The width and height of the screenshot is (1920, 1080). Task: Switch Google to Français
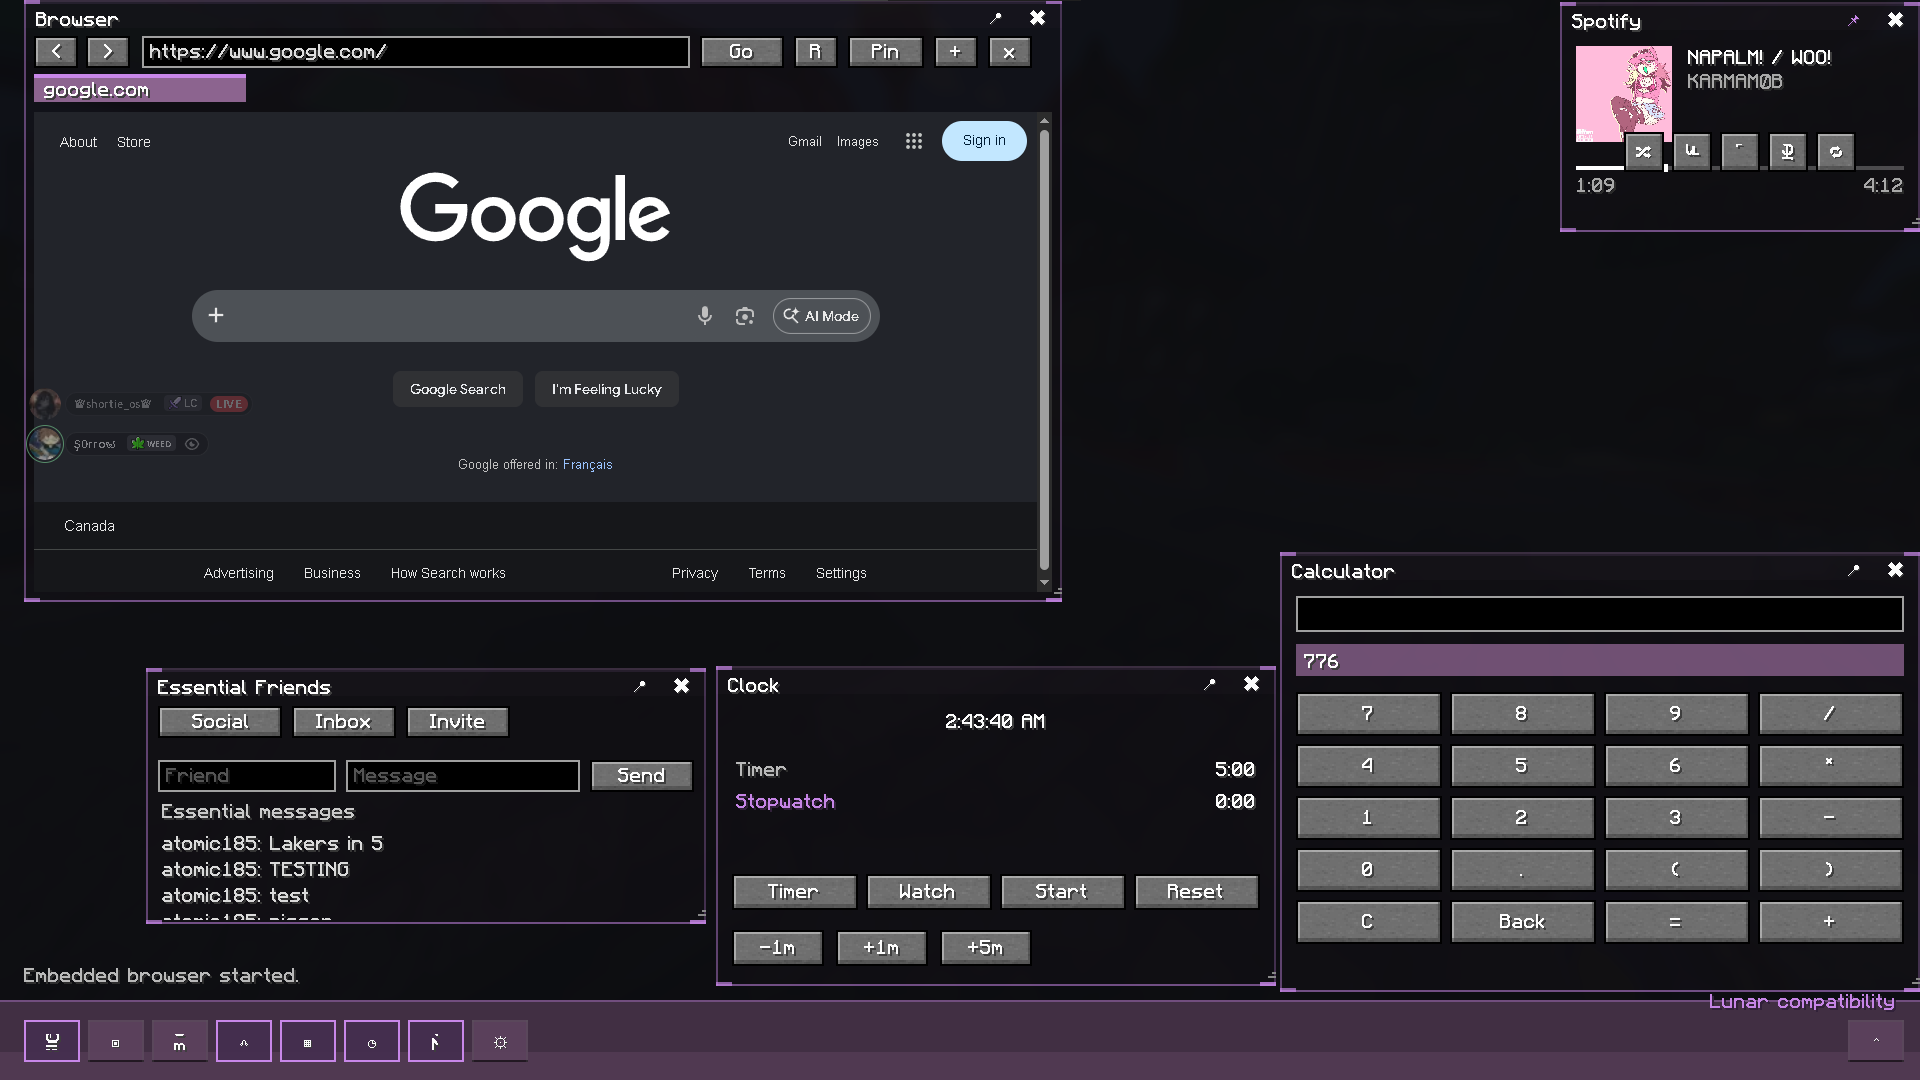coord(588,465)
